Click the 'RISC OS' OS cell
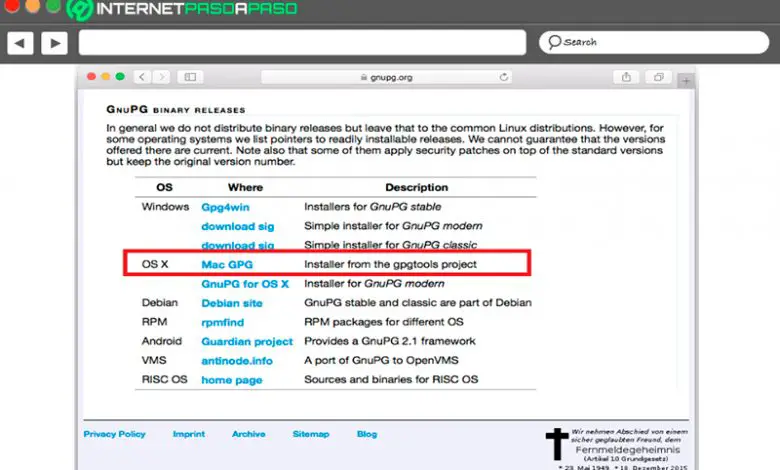This screenshot has width=780, height=470. pyautogui.click(x=164, y=379)
